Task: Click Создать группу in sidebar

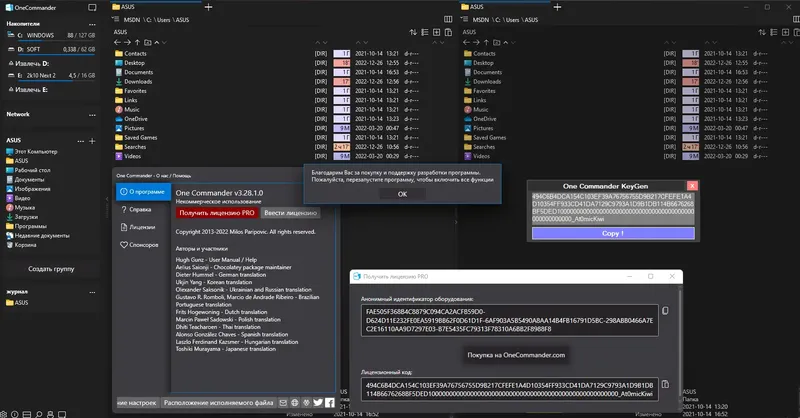Action: (x=51, y=268)
